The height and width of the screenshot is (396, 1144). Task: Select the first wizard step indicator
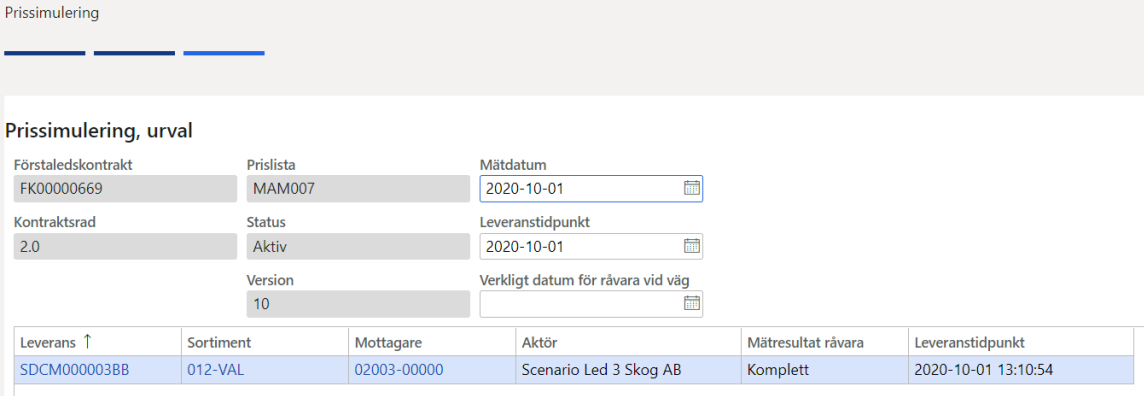[45, 53]
